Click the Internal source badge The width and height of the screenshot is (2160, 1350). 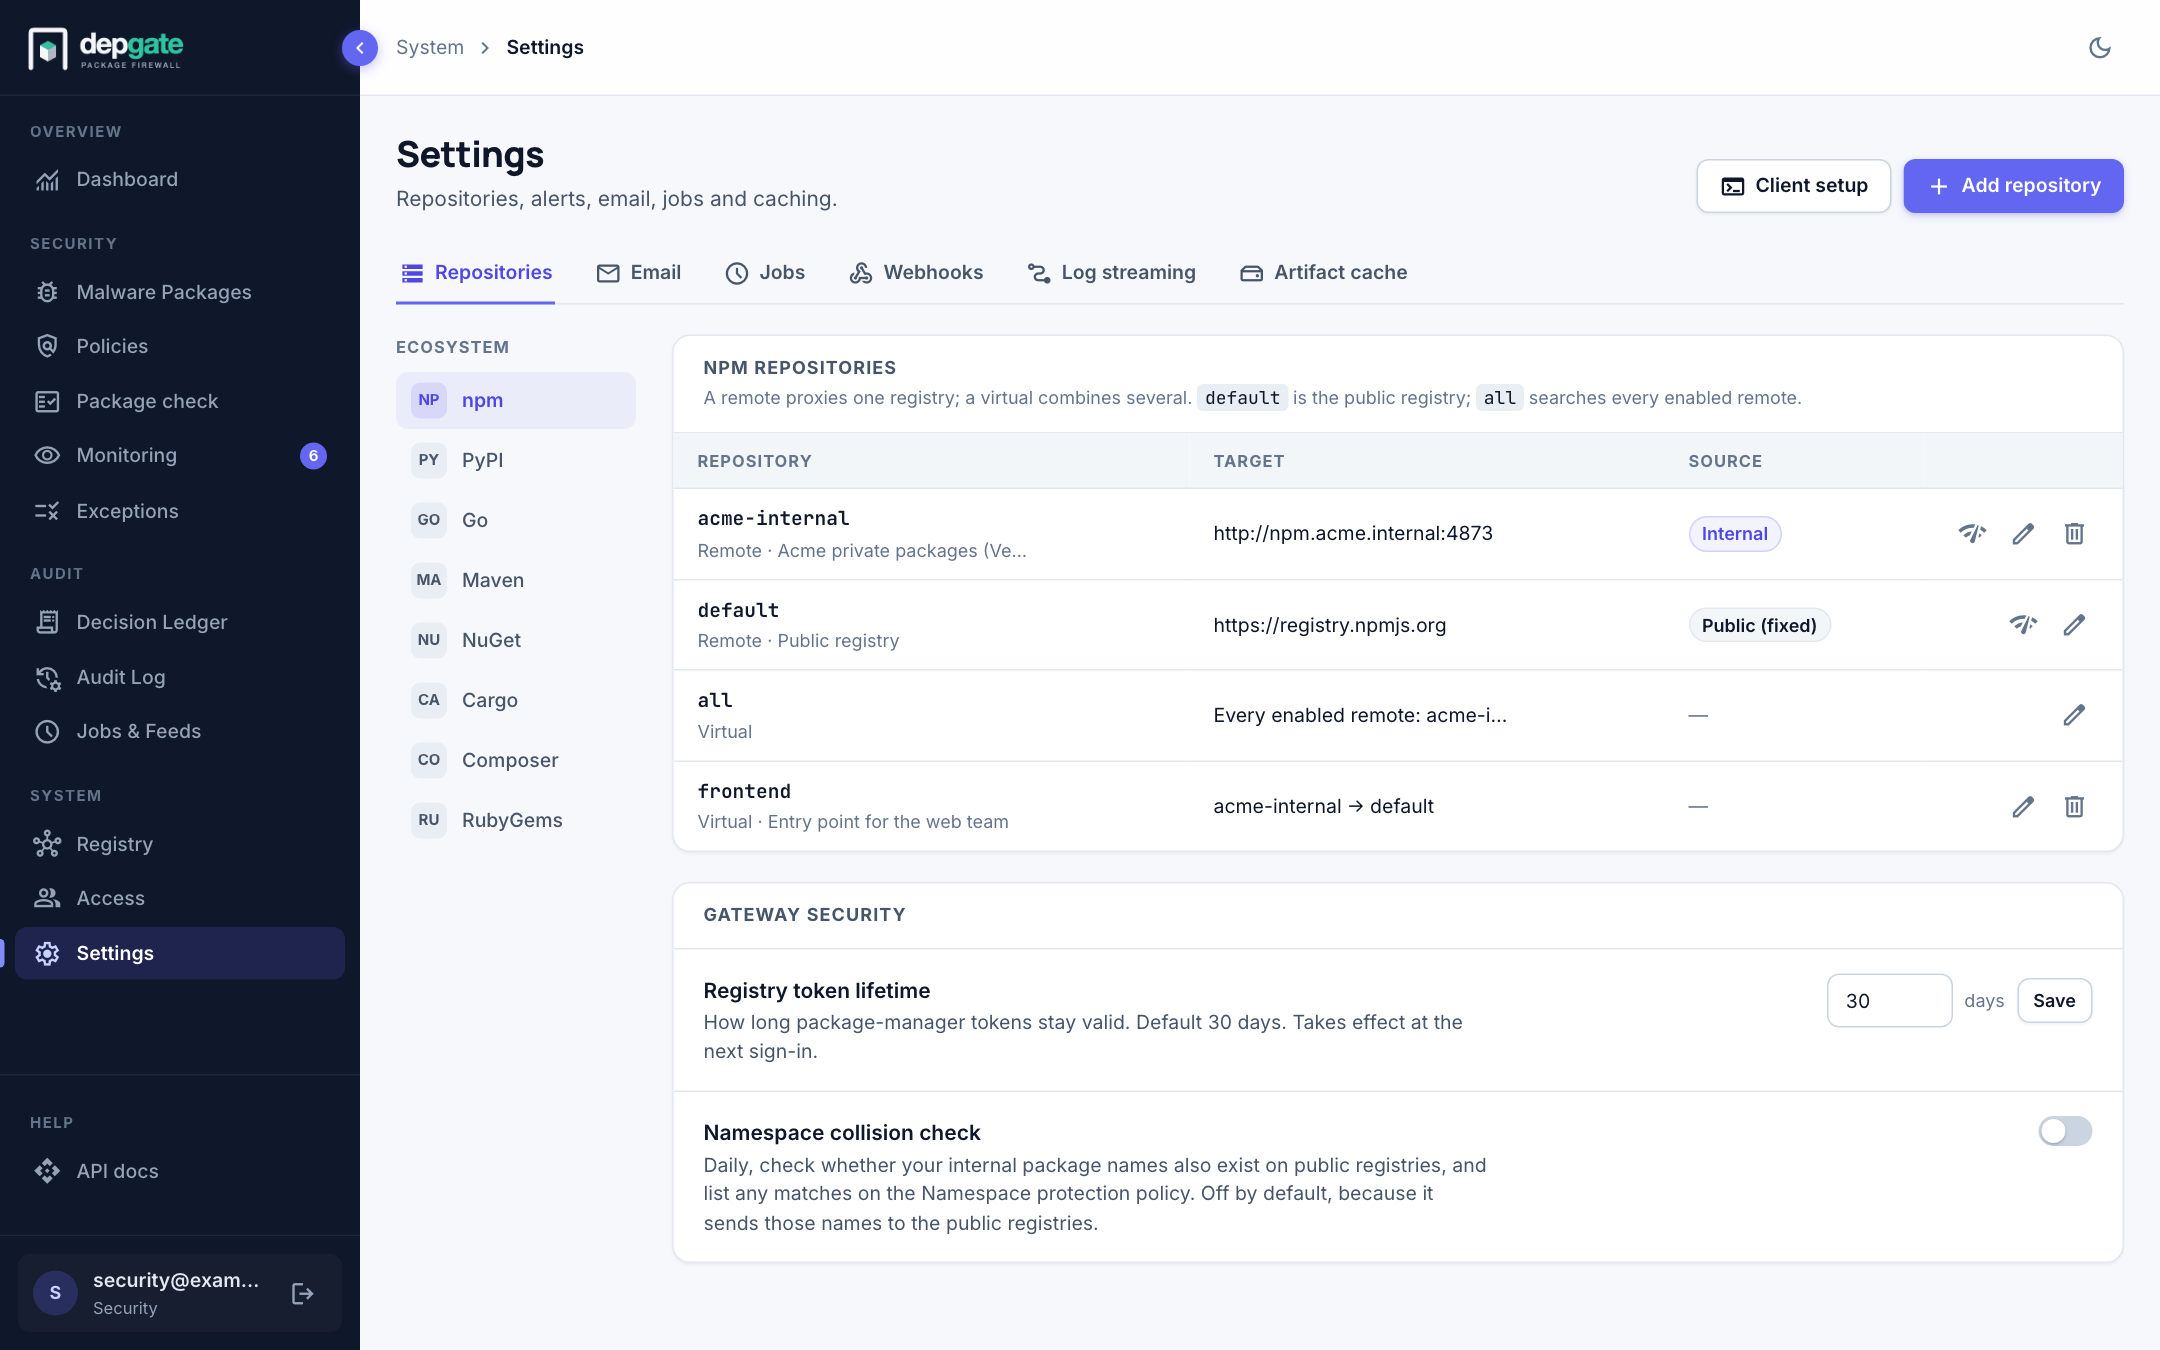click(x=1735, y=534)
